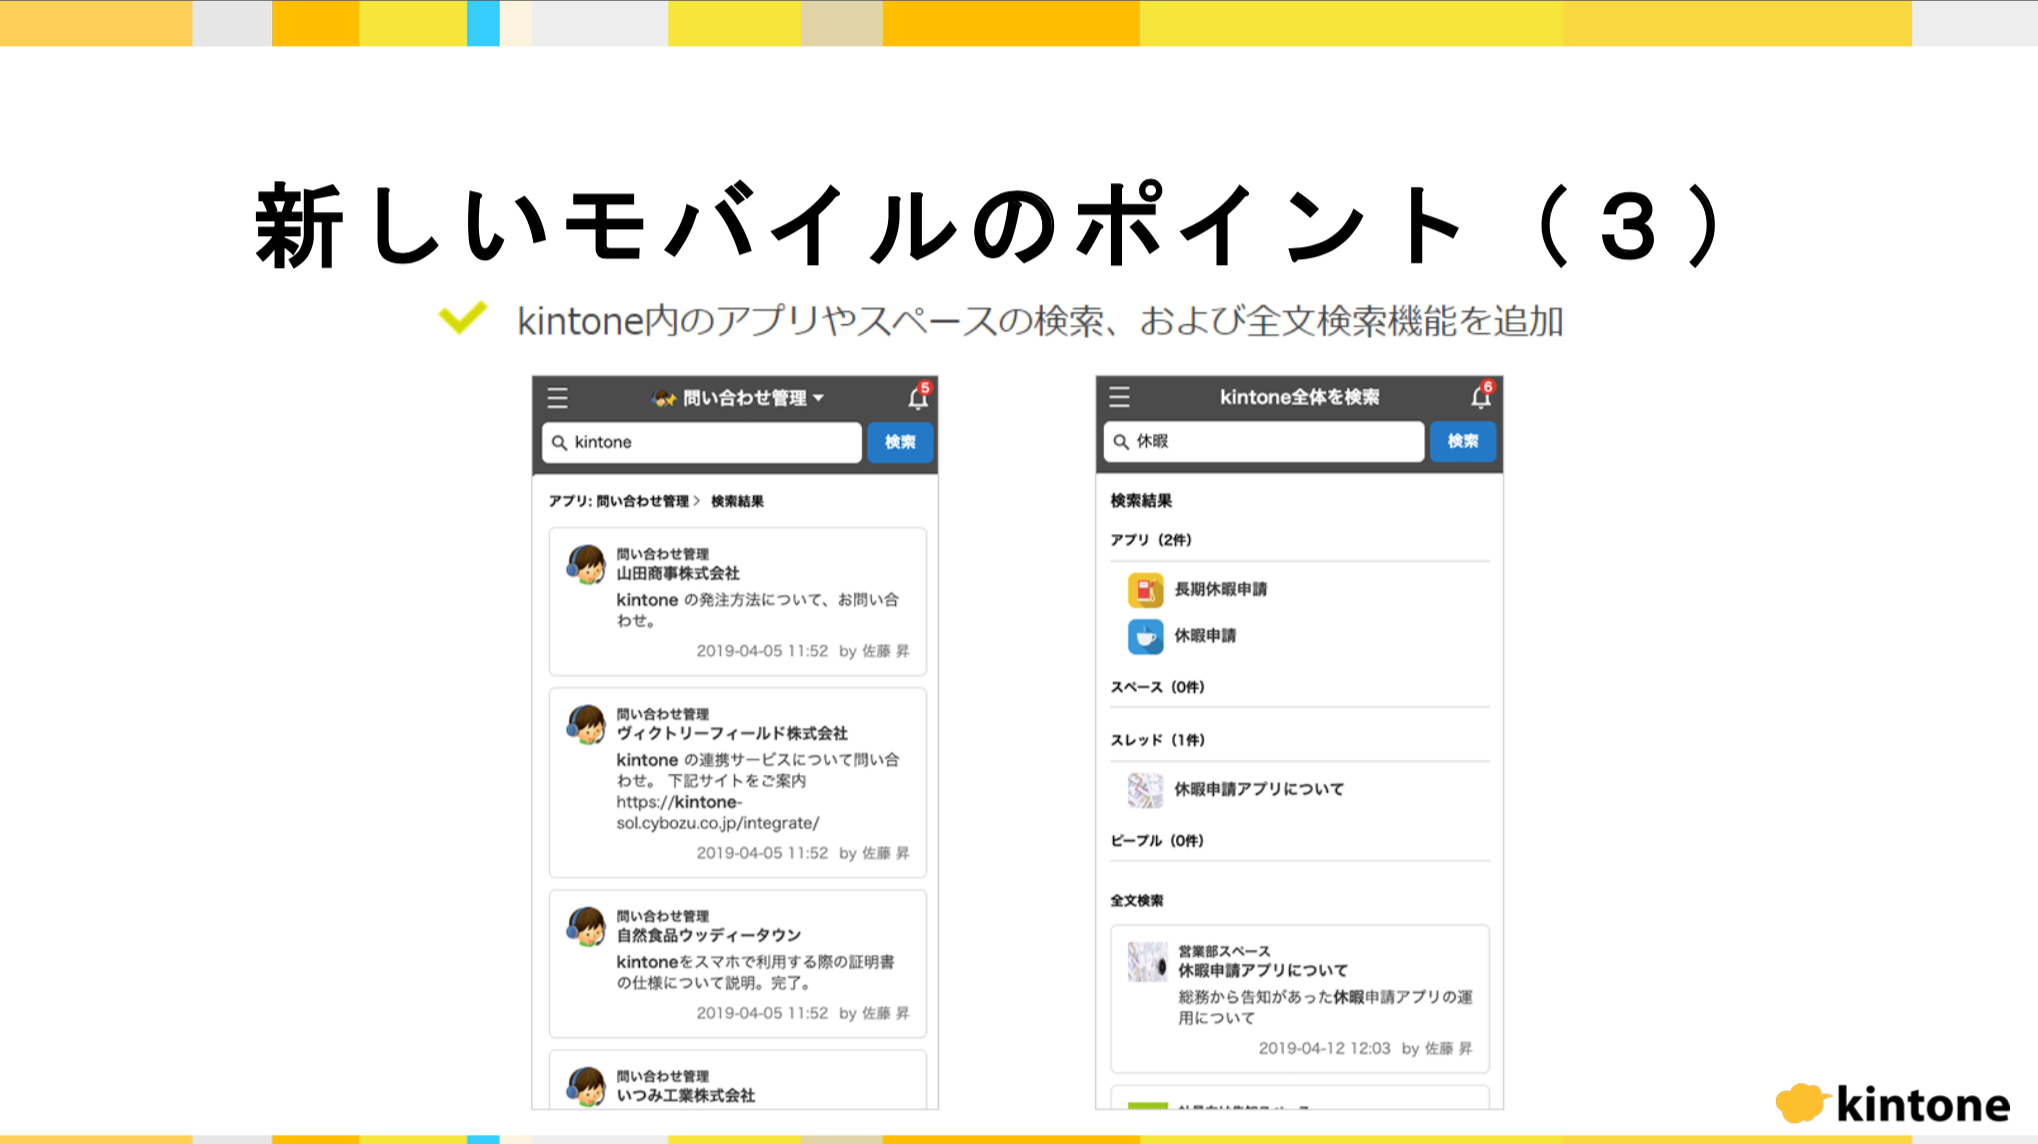Open ヴィクトリーフィールド株式会社 result card
Viewport: 2038px width, 1144px height.
click(x=737, y=783)
